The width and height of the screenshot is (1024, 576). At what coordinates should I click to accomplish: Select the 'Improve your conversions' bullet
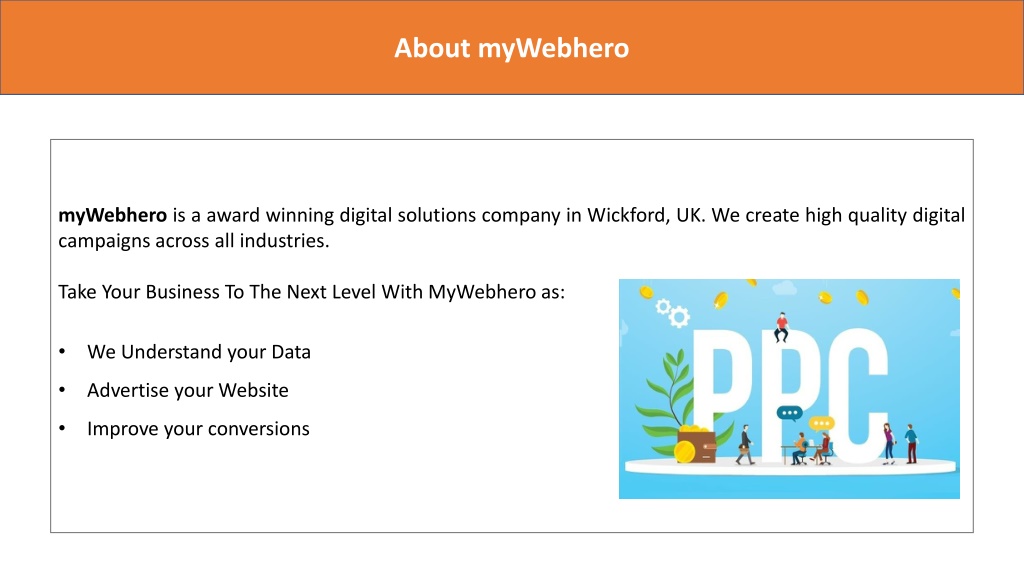tap(198, 429)
